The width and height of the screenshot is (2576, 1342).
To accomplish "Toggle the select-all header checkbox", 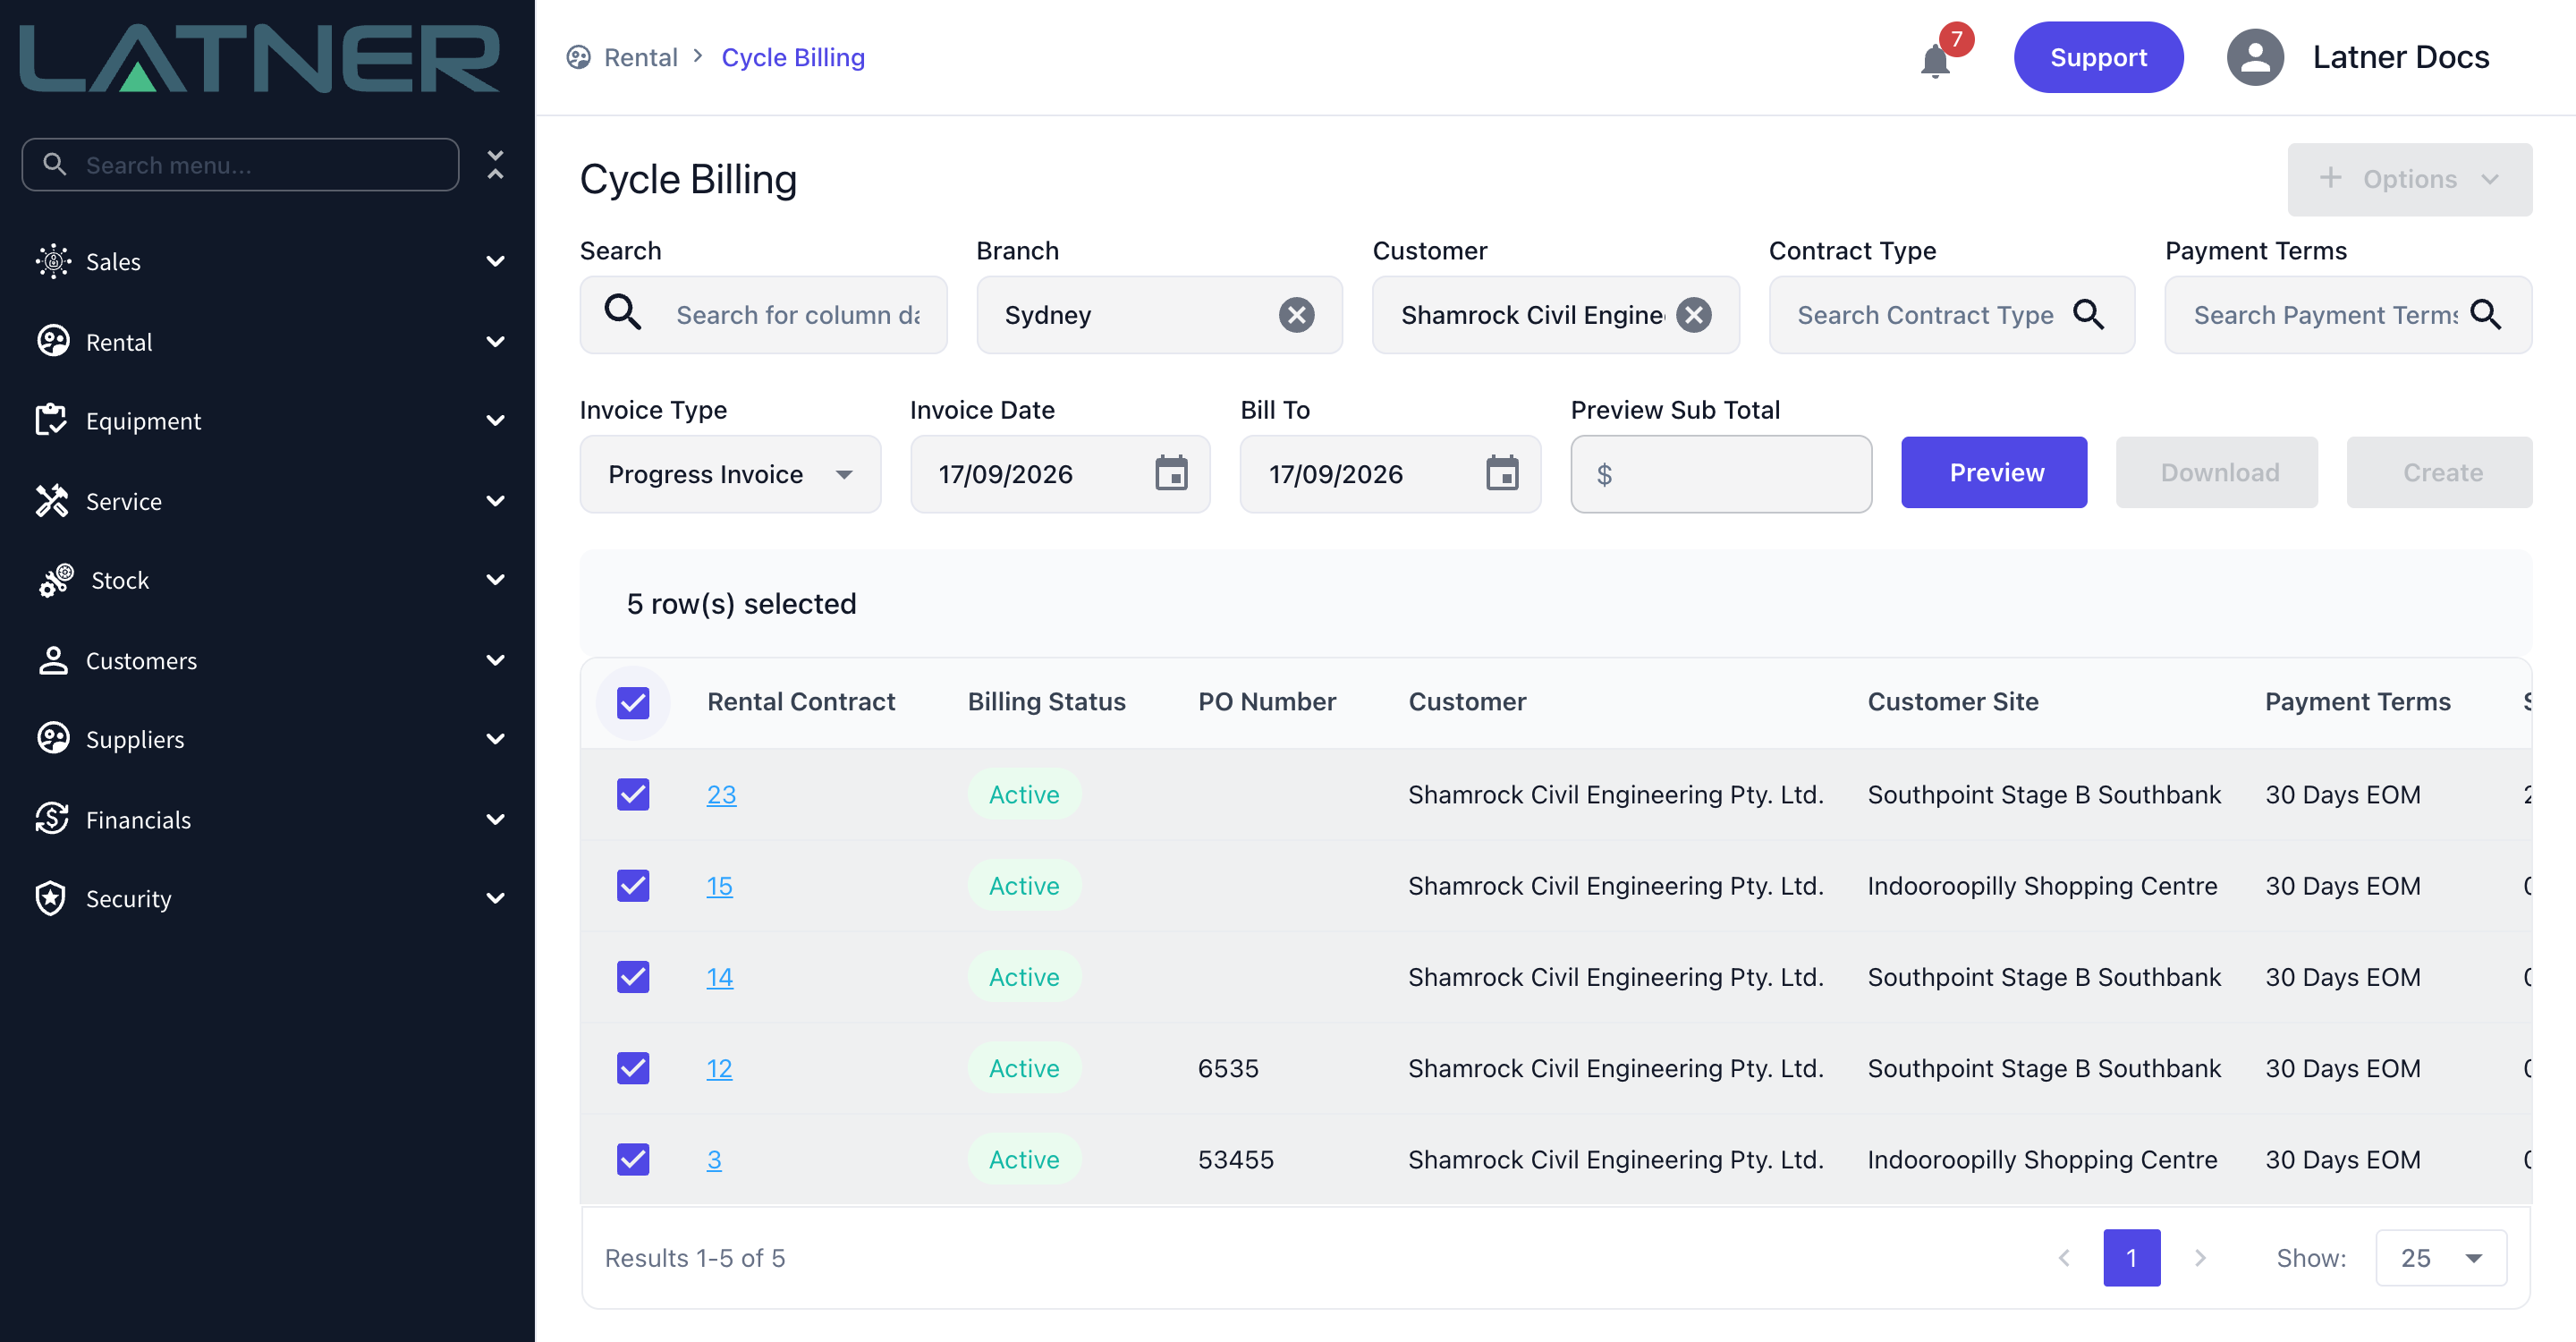I will 633,703.
